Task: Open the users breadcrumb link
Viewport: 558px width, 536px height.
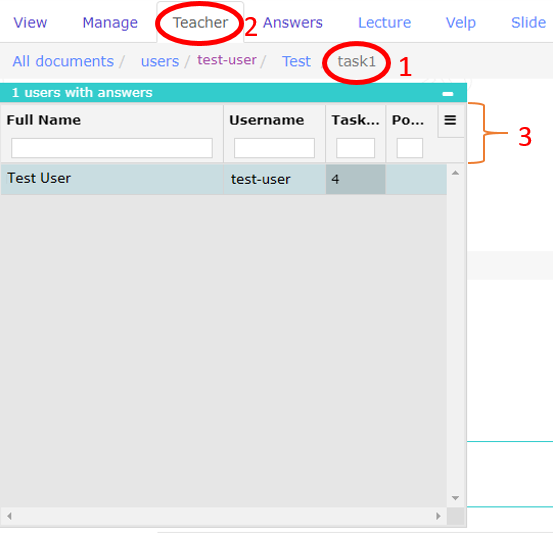Action: 160,61
